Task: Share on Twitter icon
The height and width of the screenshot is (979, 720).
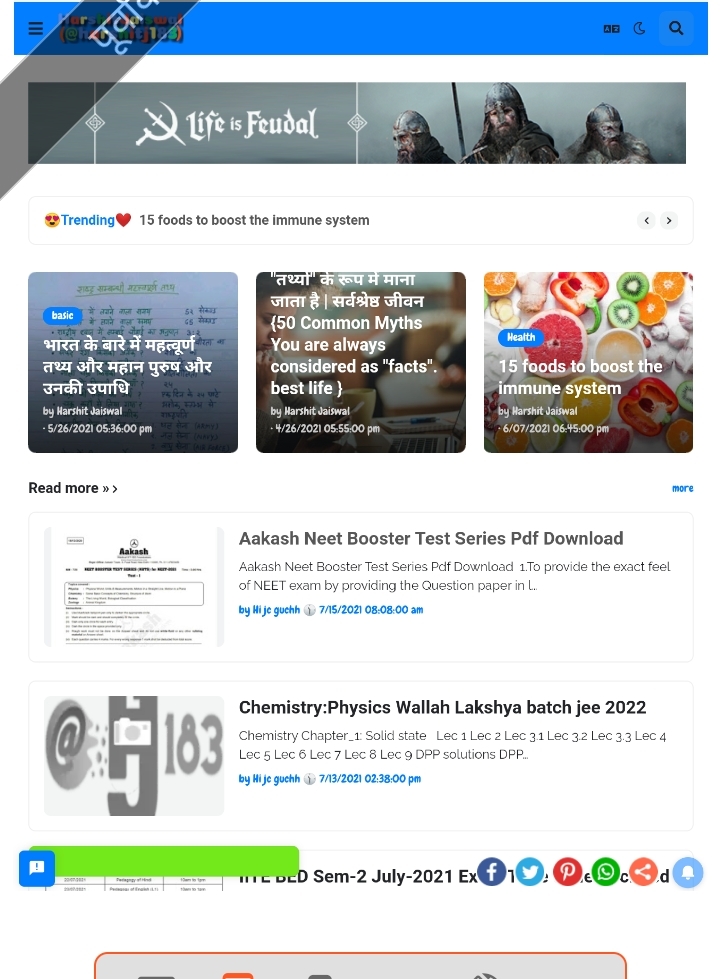Action: [x=530, y=872]
